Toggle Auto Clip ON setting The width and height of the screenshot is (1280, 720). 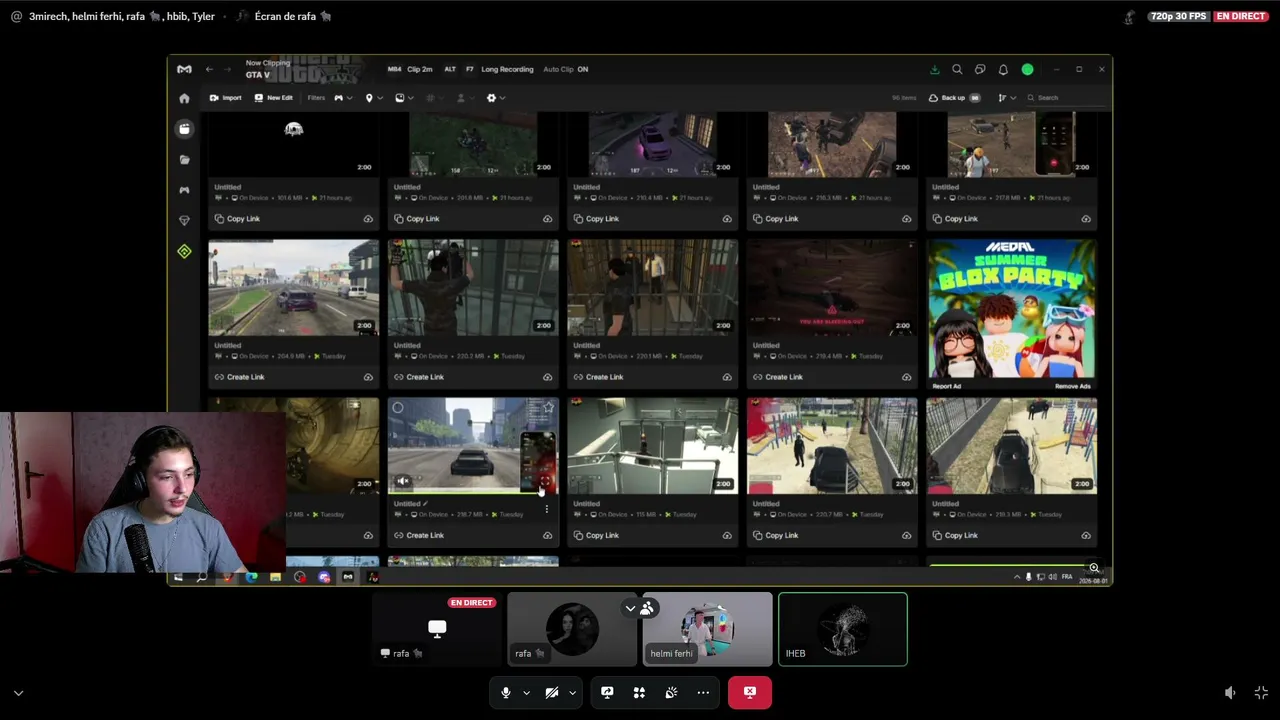(566, 70)
